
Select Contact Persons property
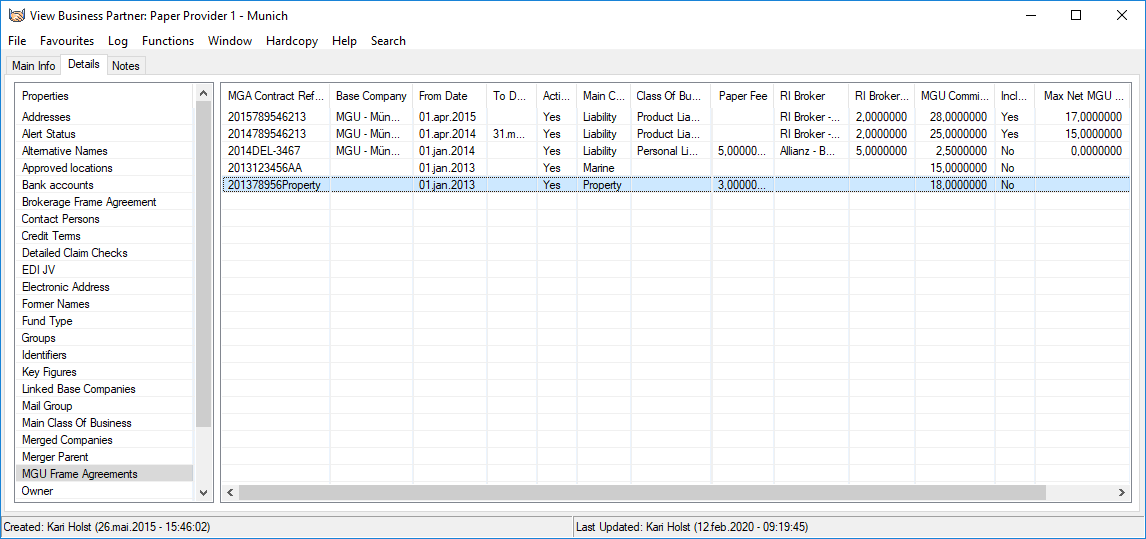click(x=60, y=219)
